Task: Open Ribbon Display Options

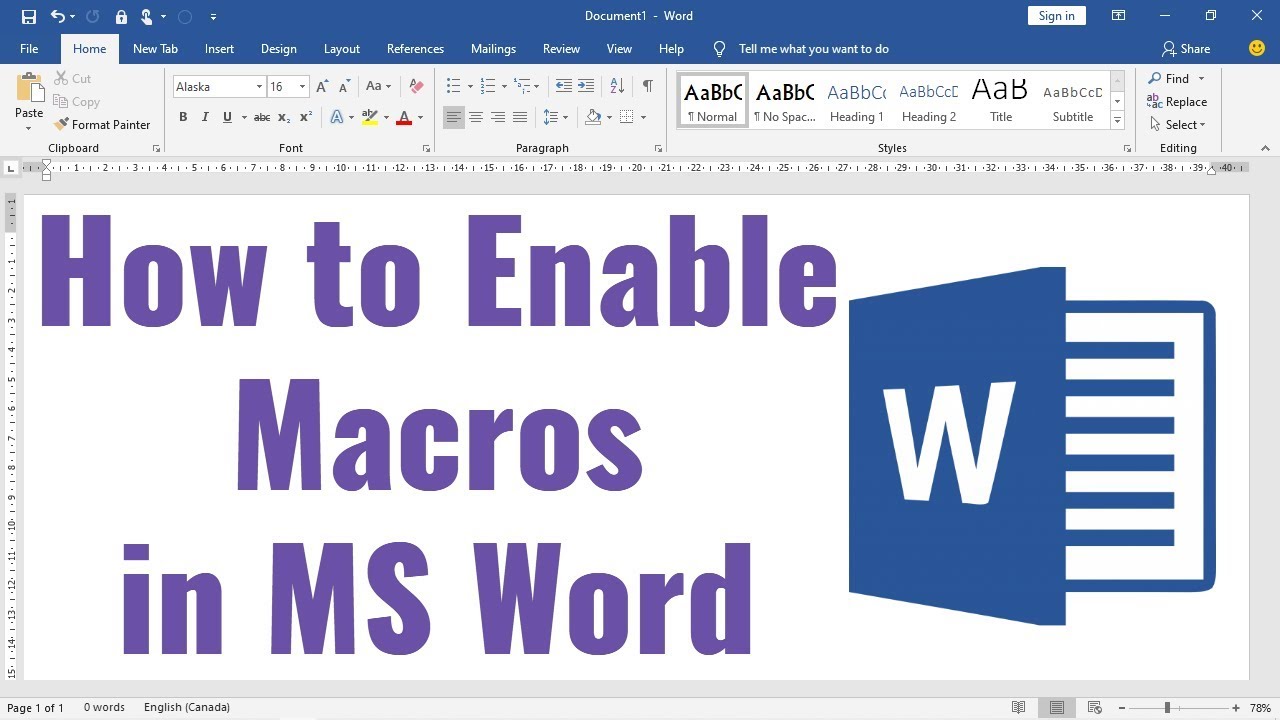Action: coord(1119,16)
